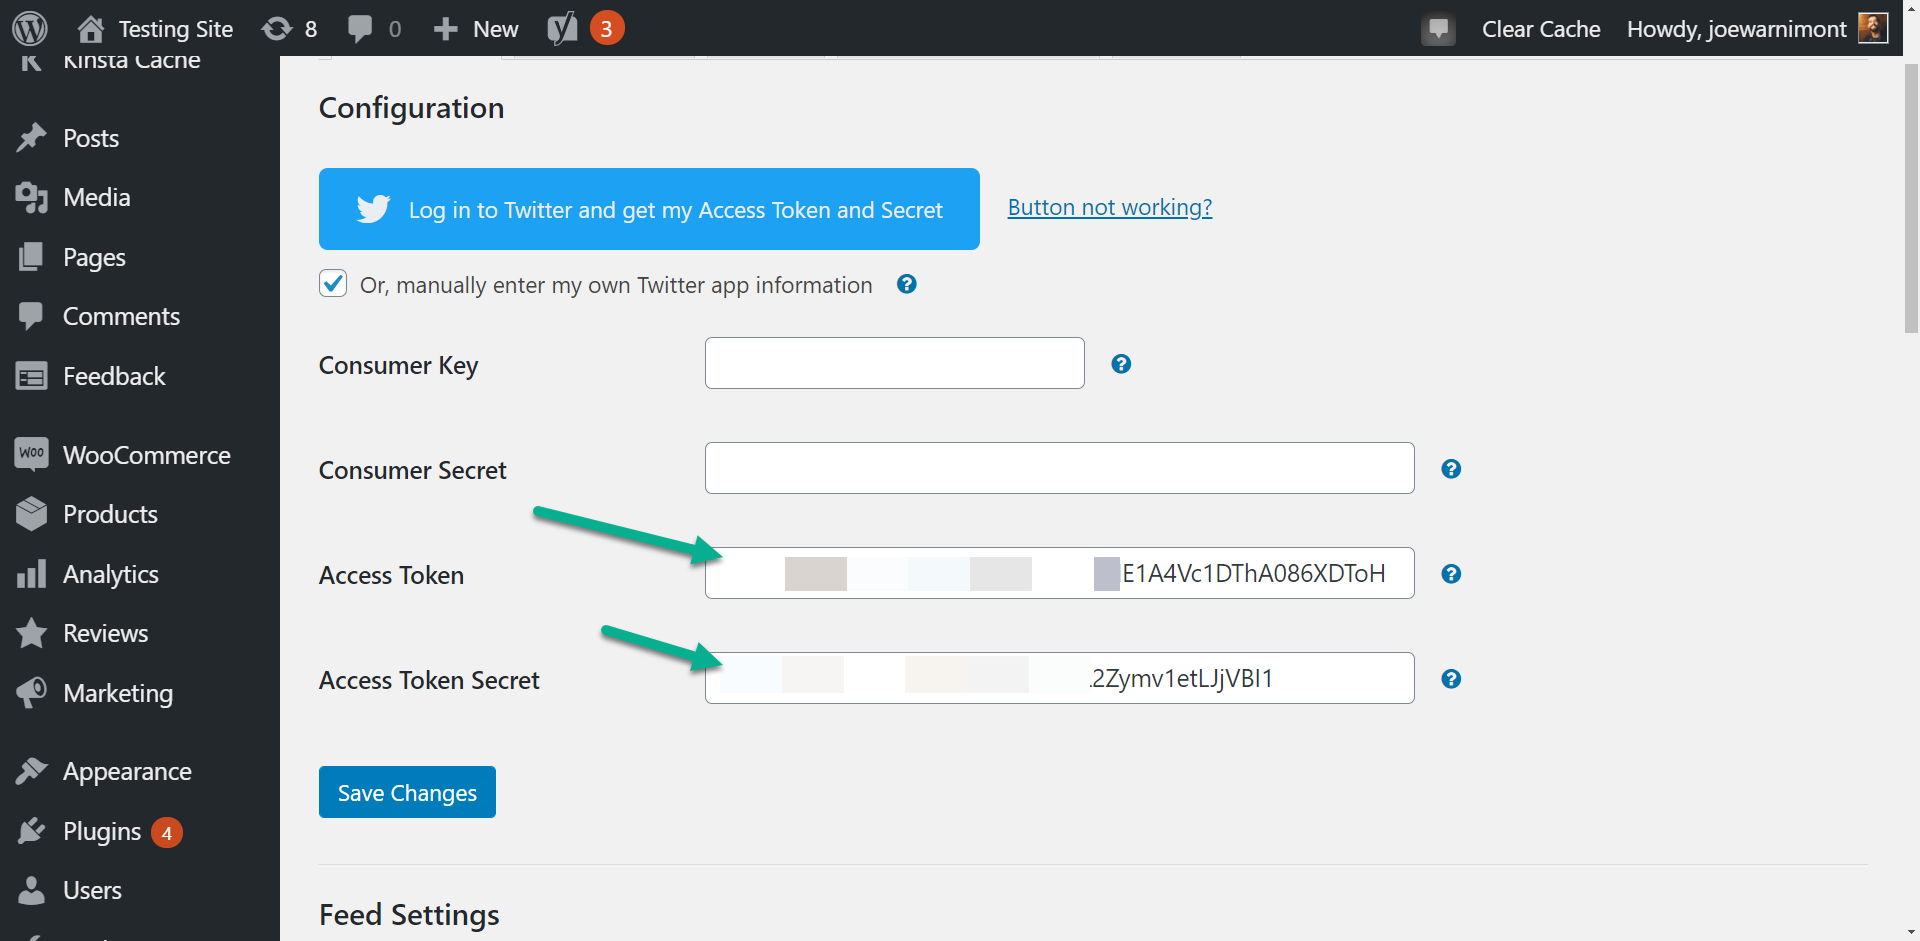This screenshot has height=941, width=1920.
Task: Open WooCommerce in the sidebar
Action: coord(146,455)
